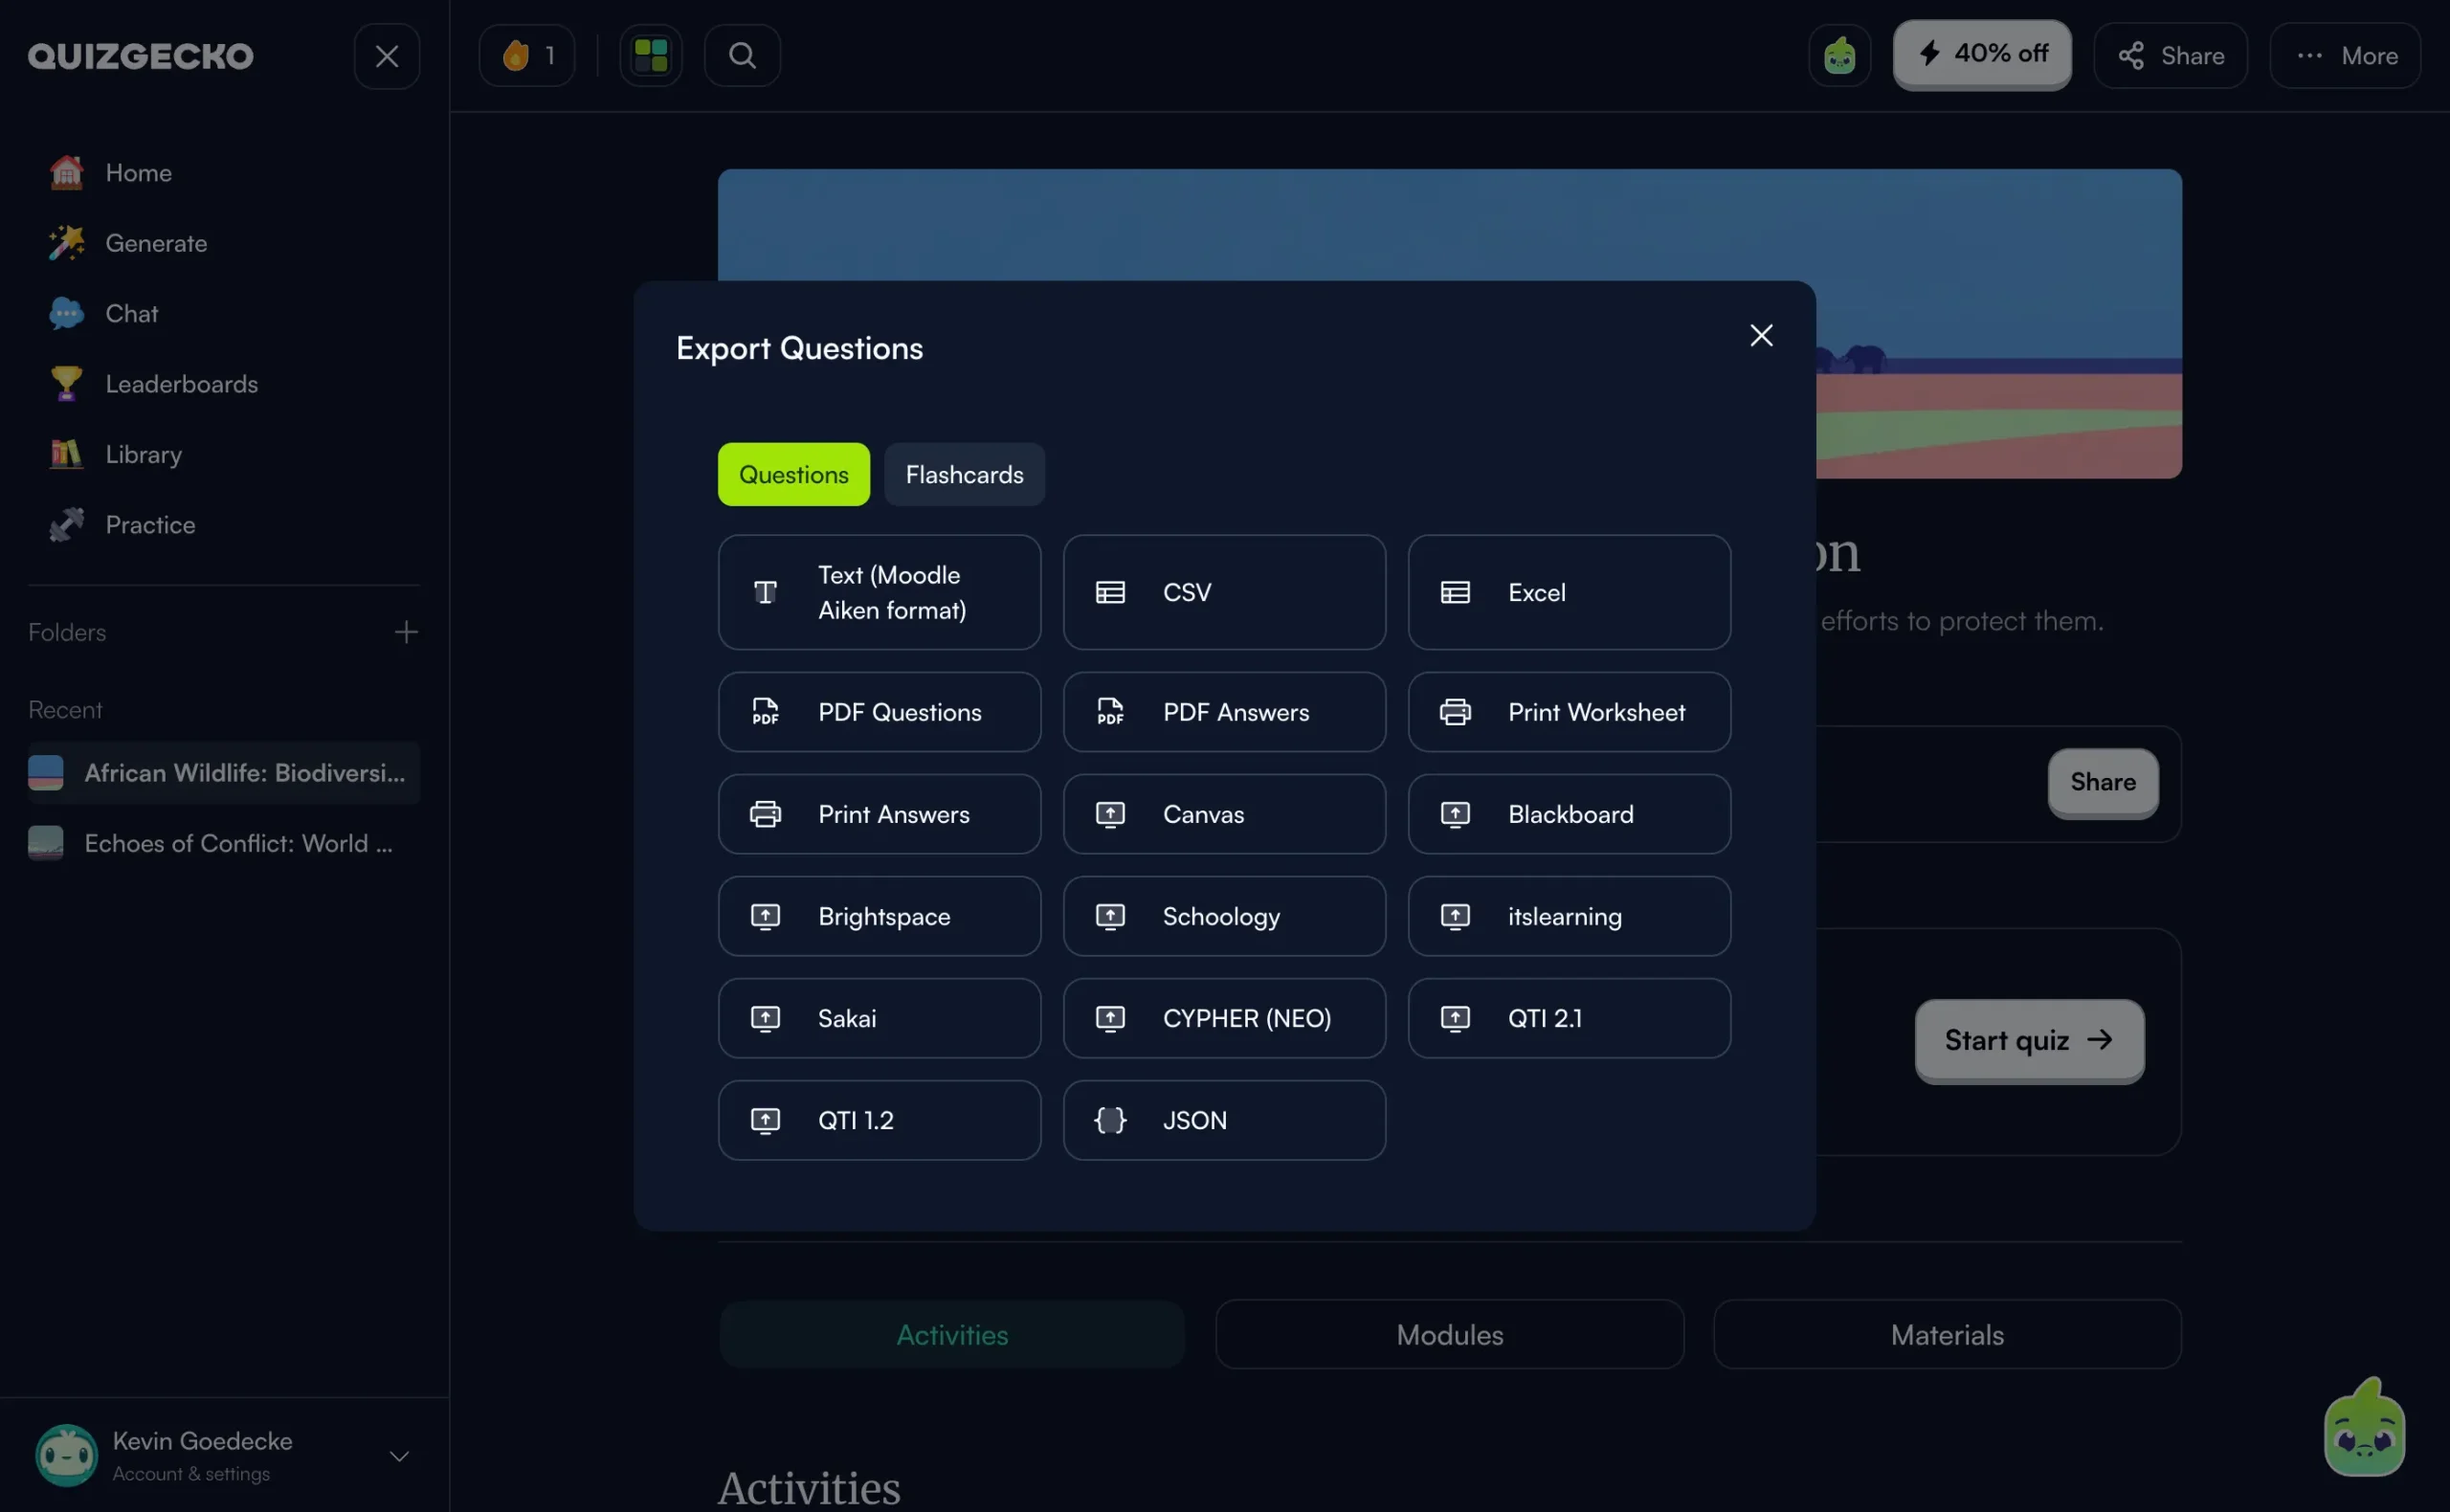This screenshot has width=2450, height=1512.
Task: Switch to the Modules tab
Action: point(1449,1334)
